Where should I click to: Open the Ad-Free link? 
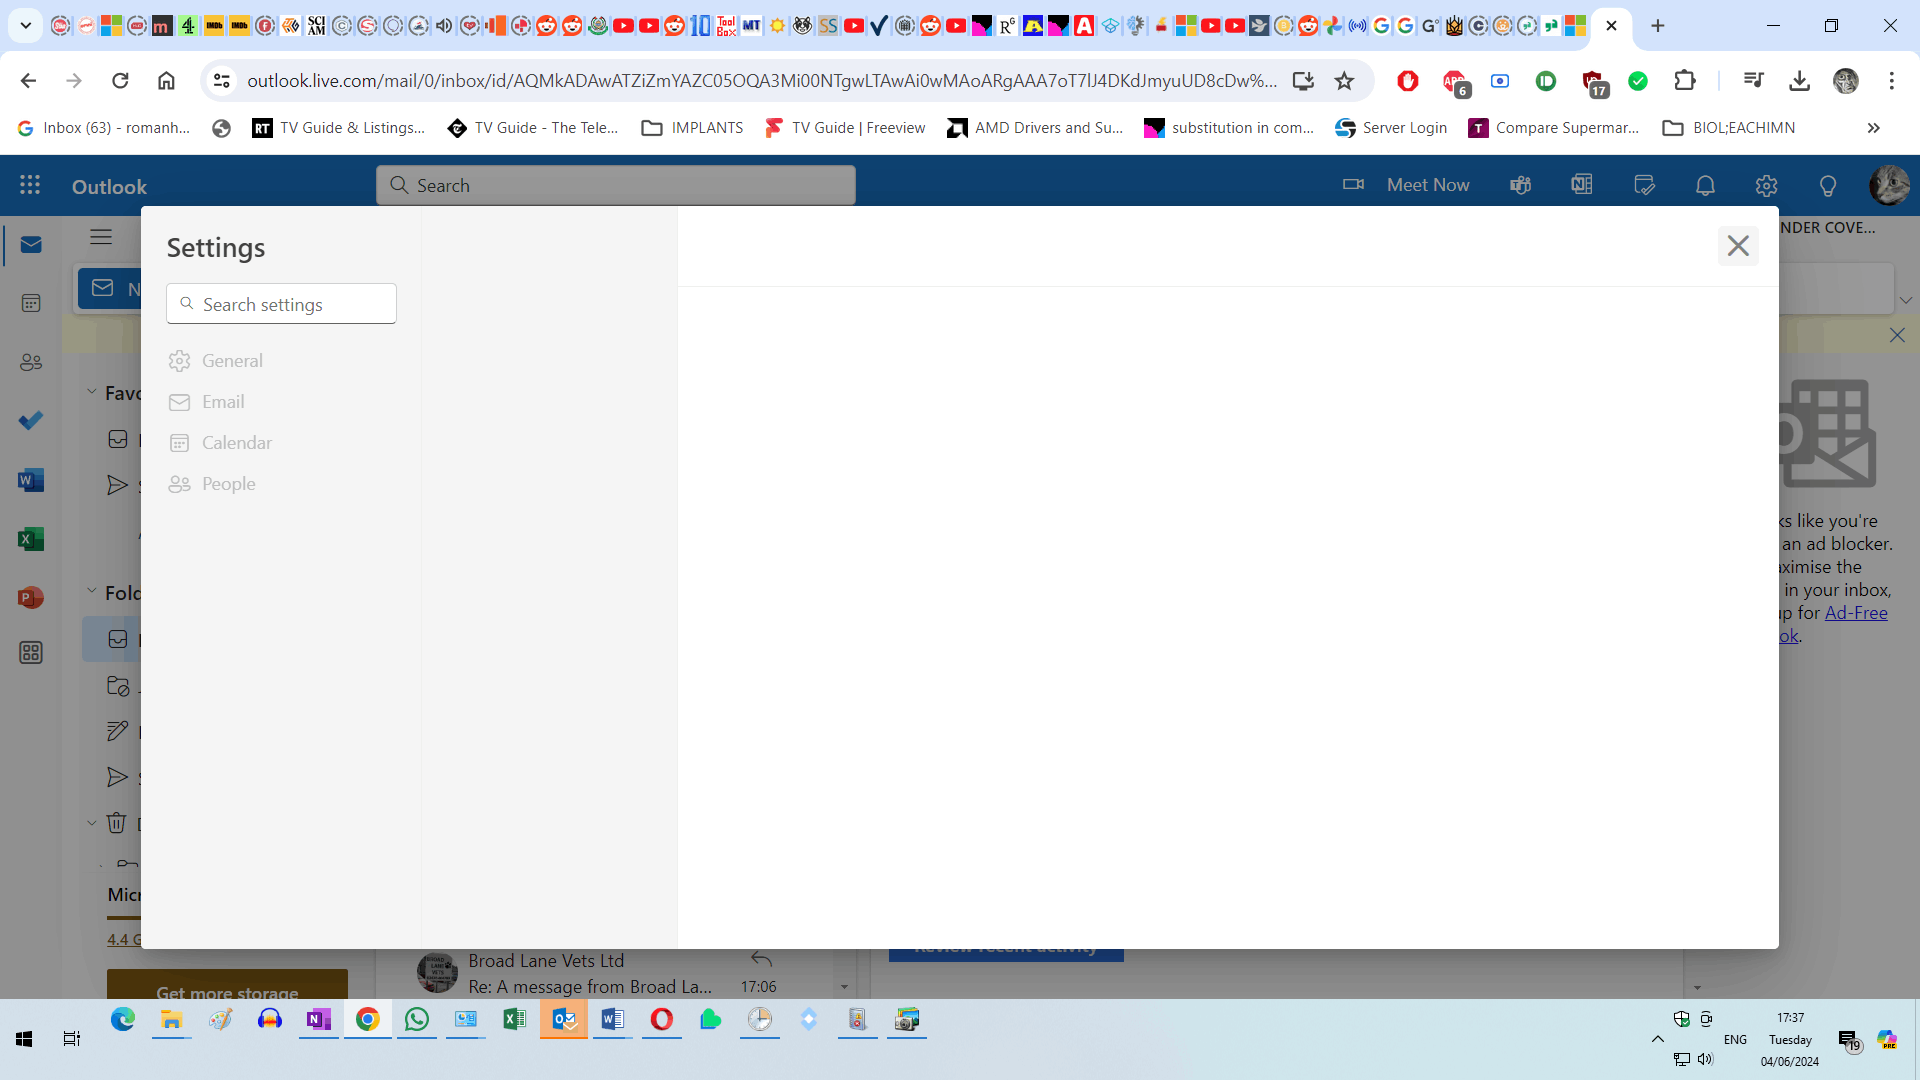coord(1856,613)
